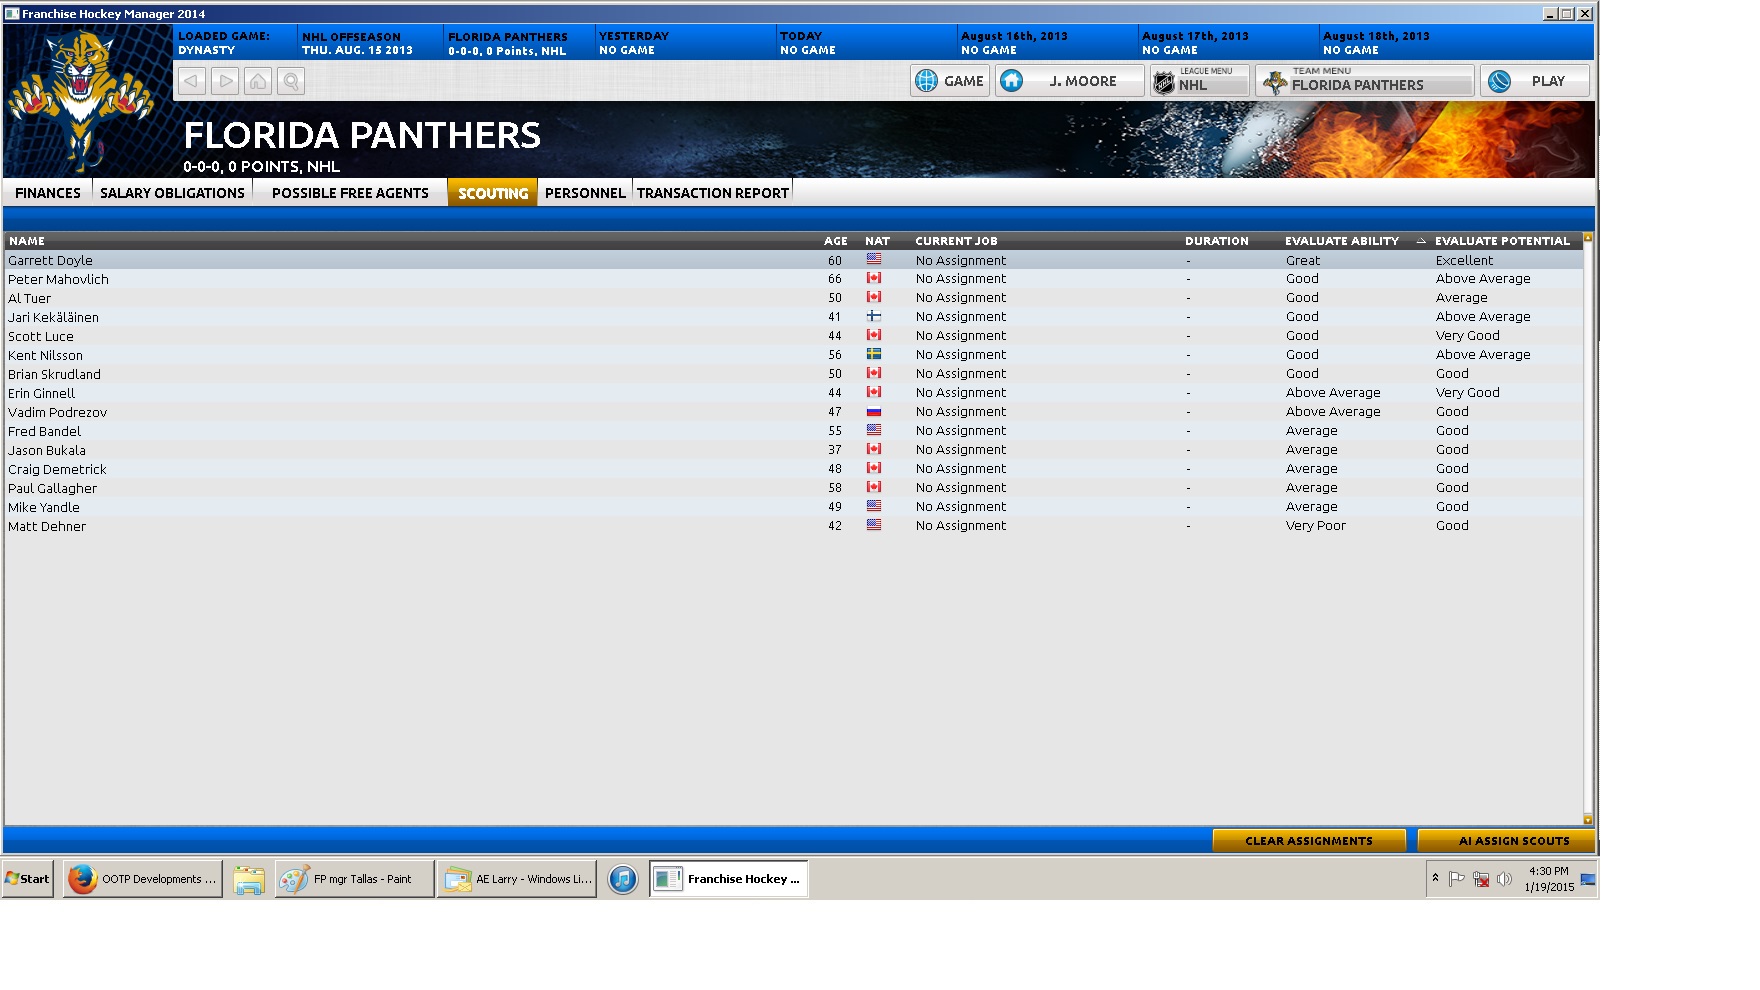Click Peter Mahovlich's Canada flag icon
The image size is (1760, 990).
coord(874,278)
